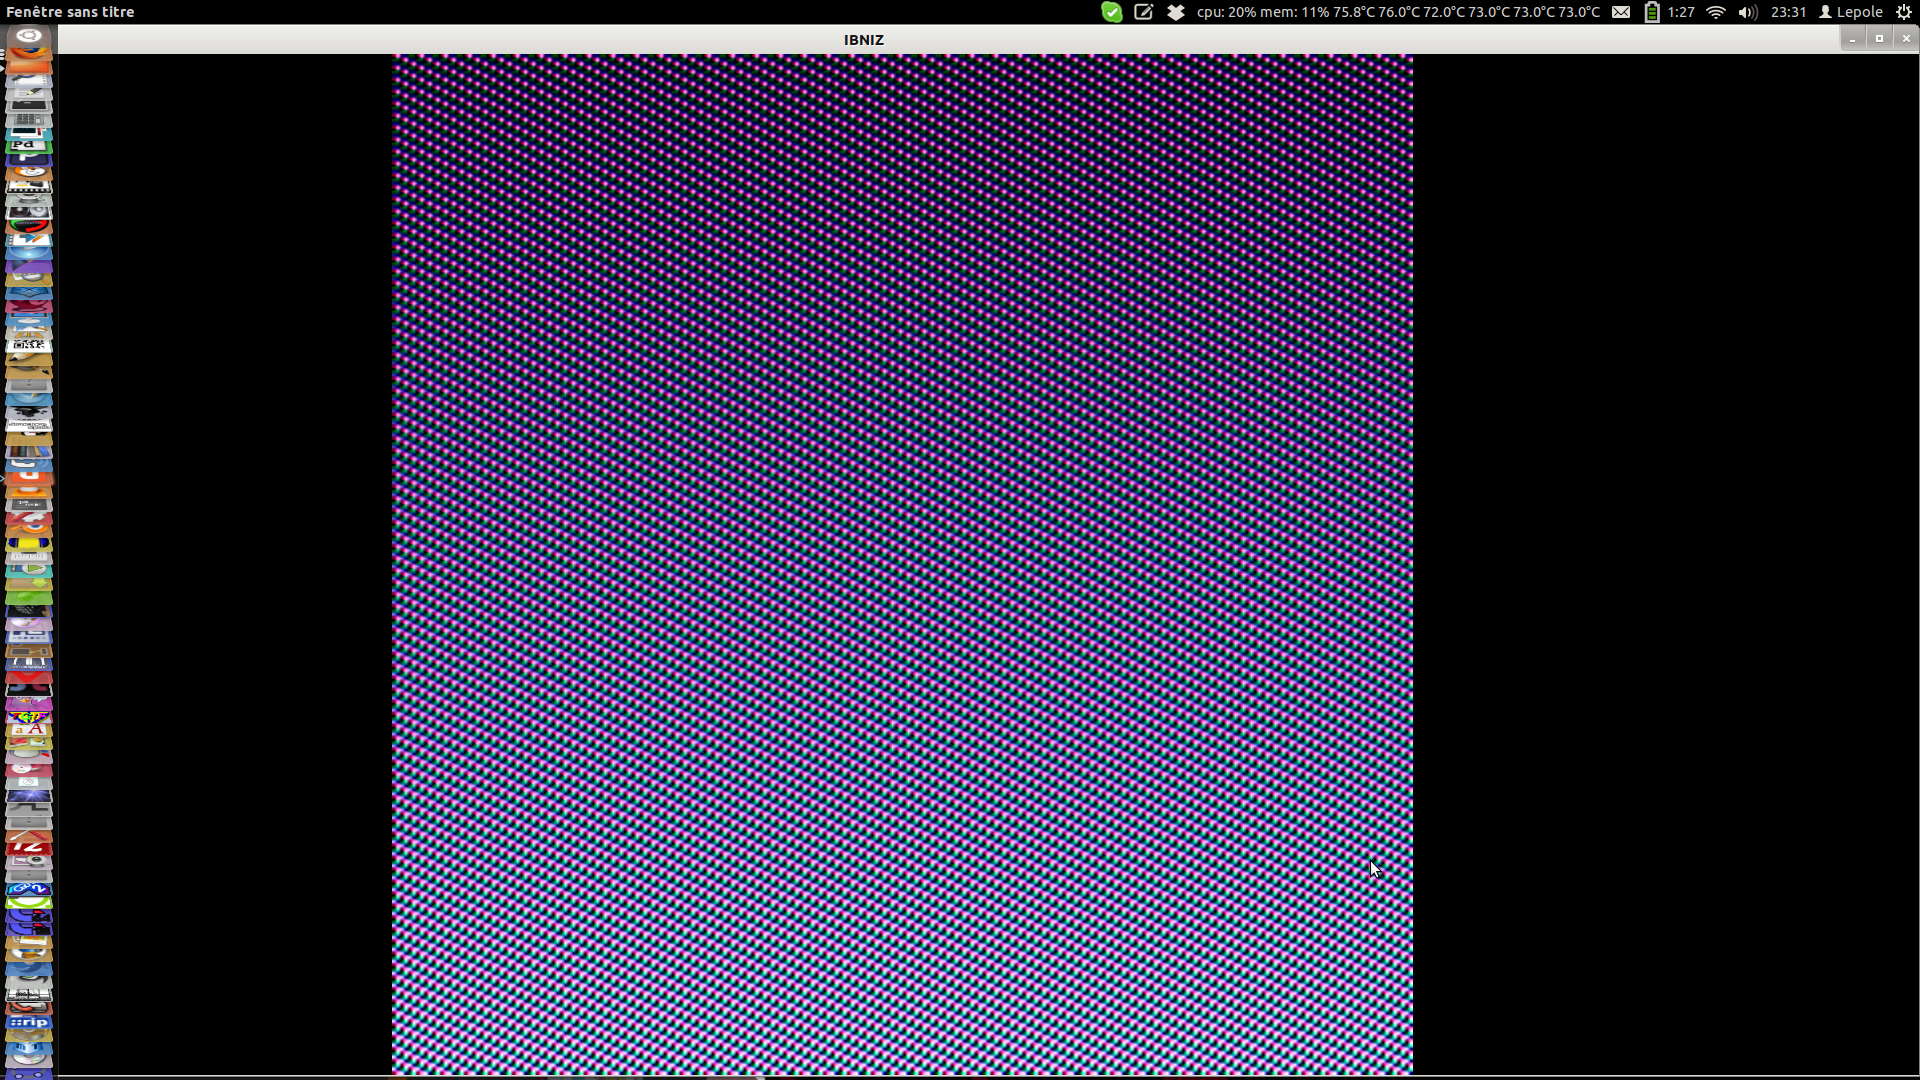The image size is (1920, 1080).
Task: Open the 23:31 clock calendar menu
Action: (x=1788, y=12)
